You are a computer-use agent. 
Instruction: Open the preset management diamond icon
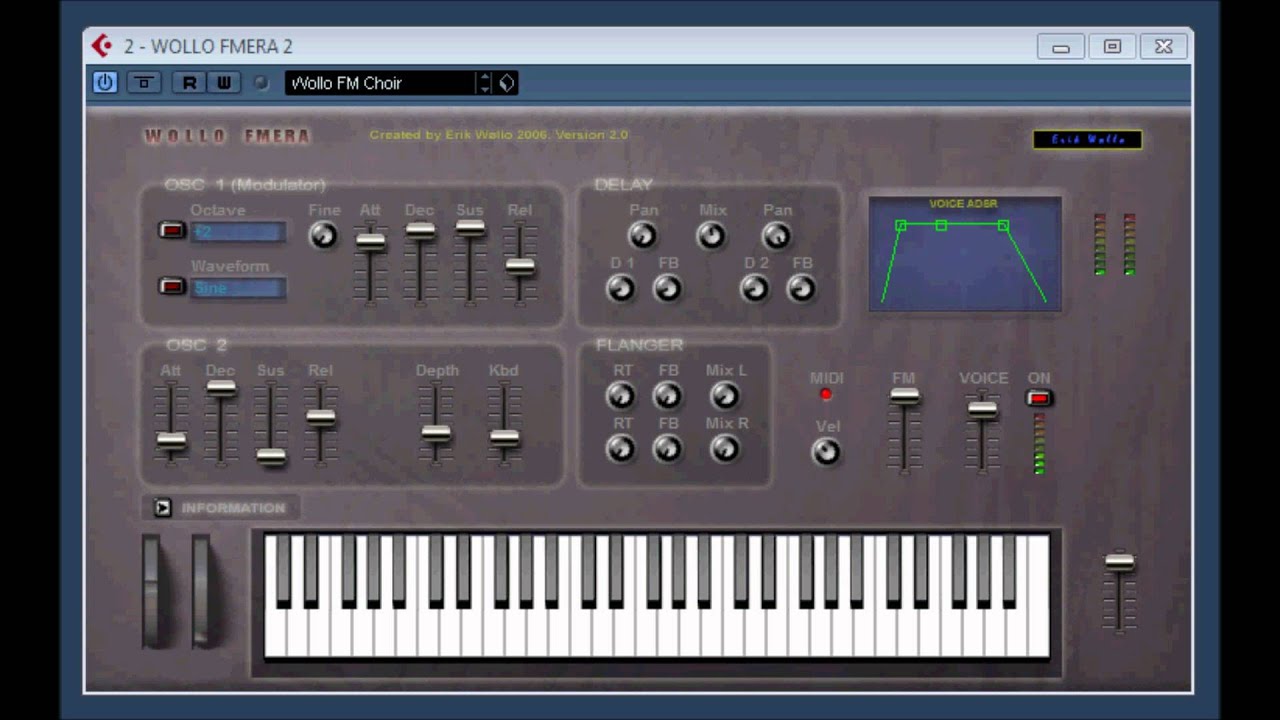click(506, 83)
